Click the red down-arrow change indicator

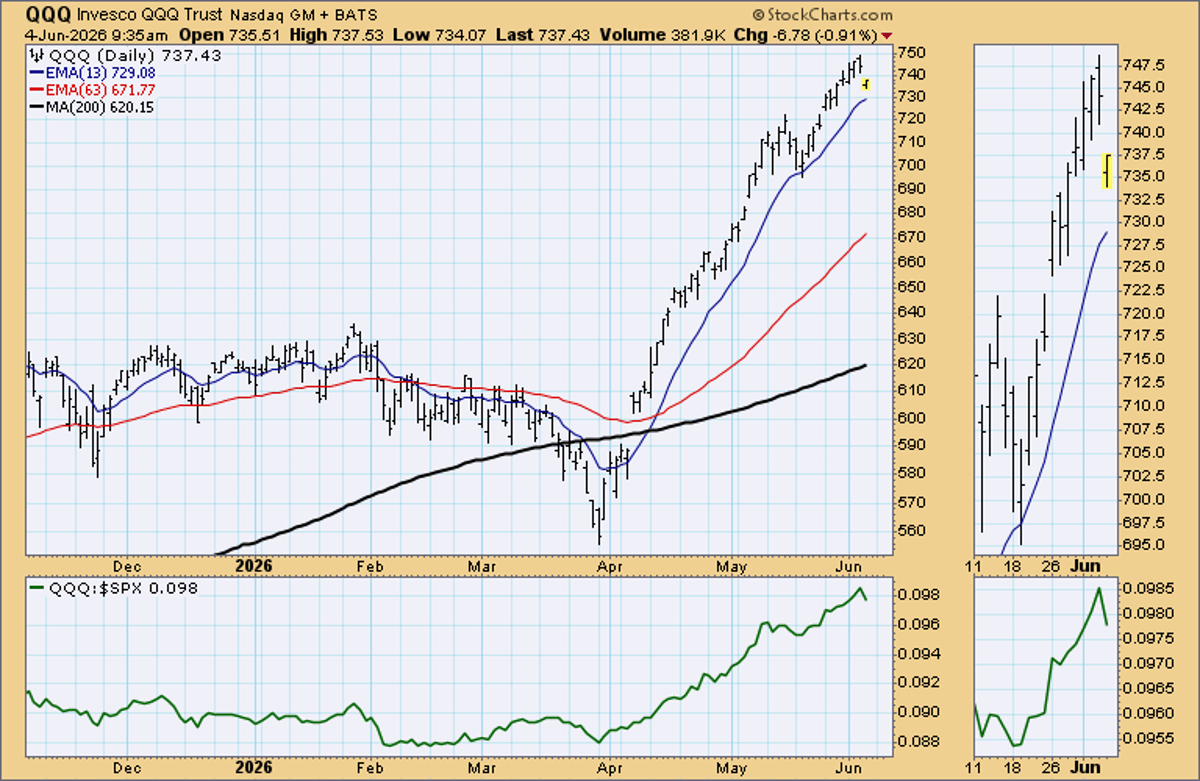[x=887, y=37]
